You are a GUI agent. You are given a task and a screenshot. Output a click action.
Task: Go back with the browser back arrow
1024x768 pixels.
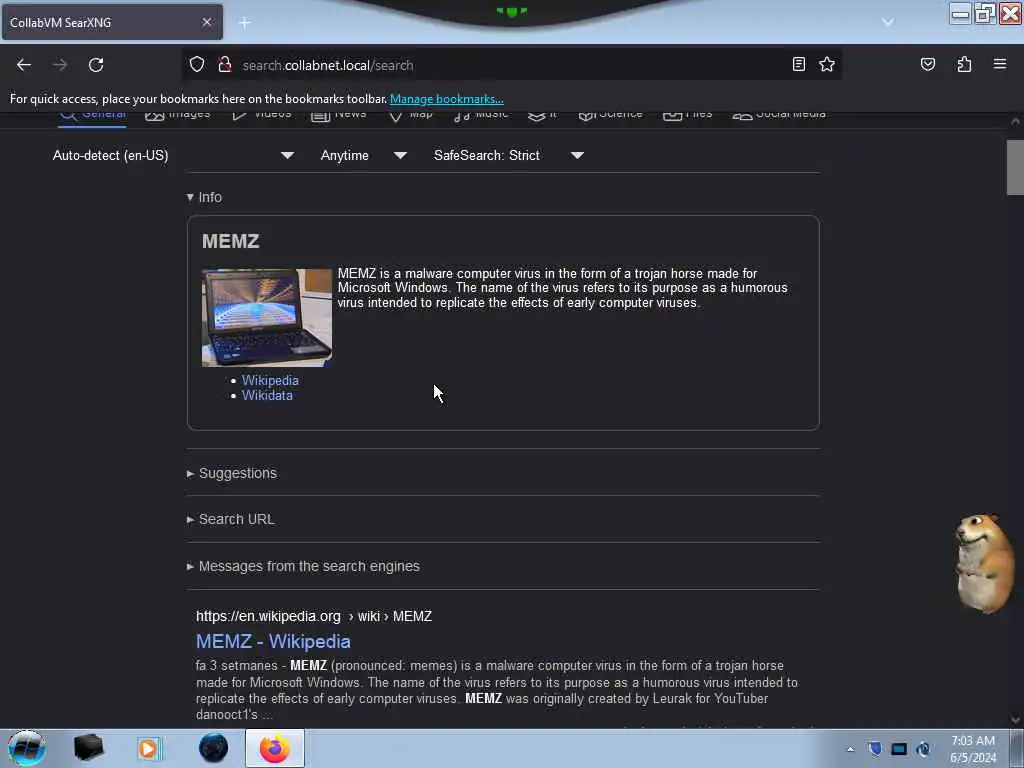24,65
